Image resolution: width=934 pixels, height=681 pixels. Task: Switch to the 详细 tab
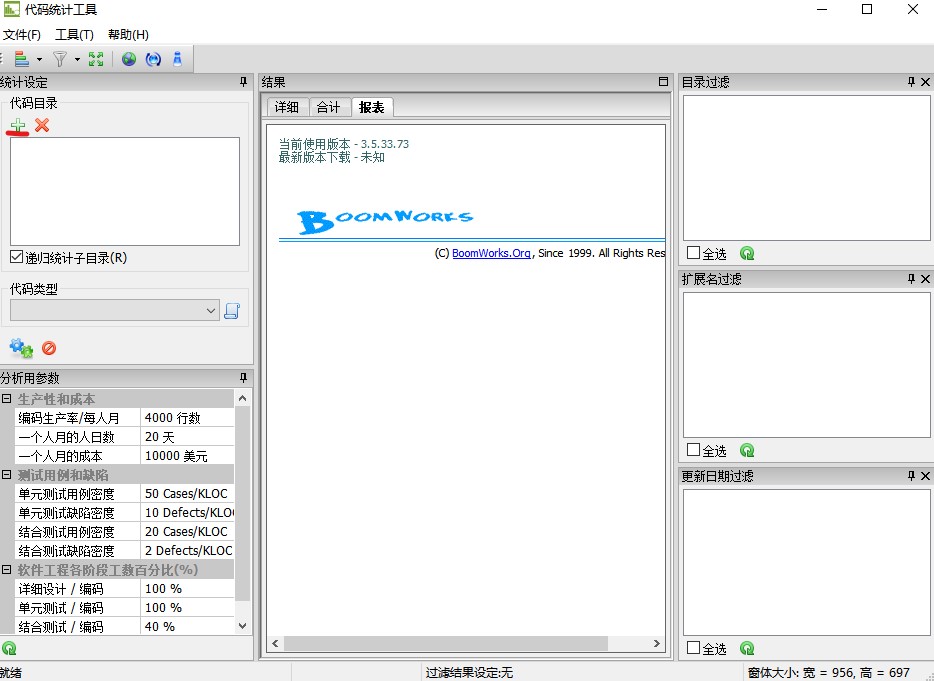(x=287, y=107)
